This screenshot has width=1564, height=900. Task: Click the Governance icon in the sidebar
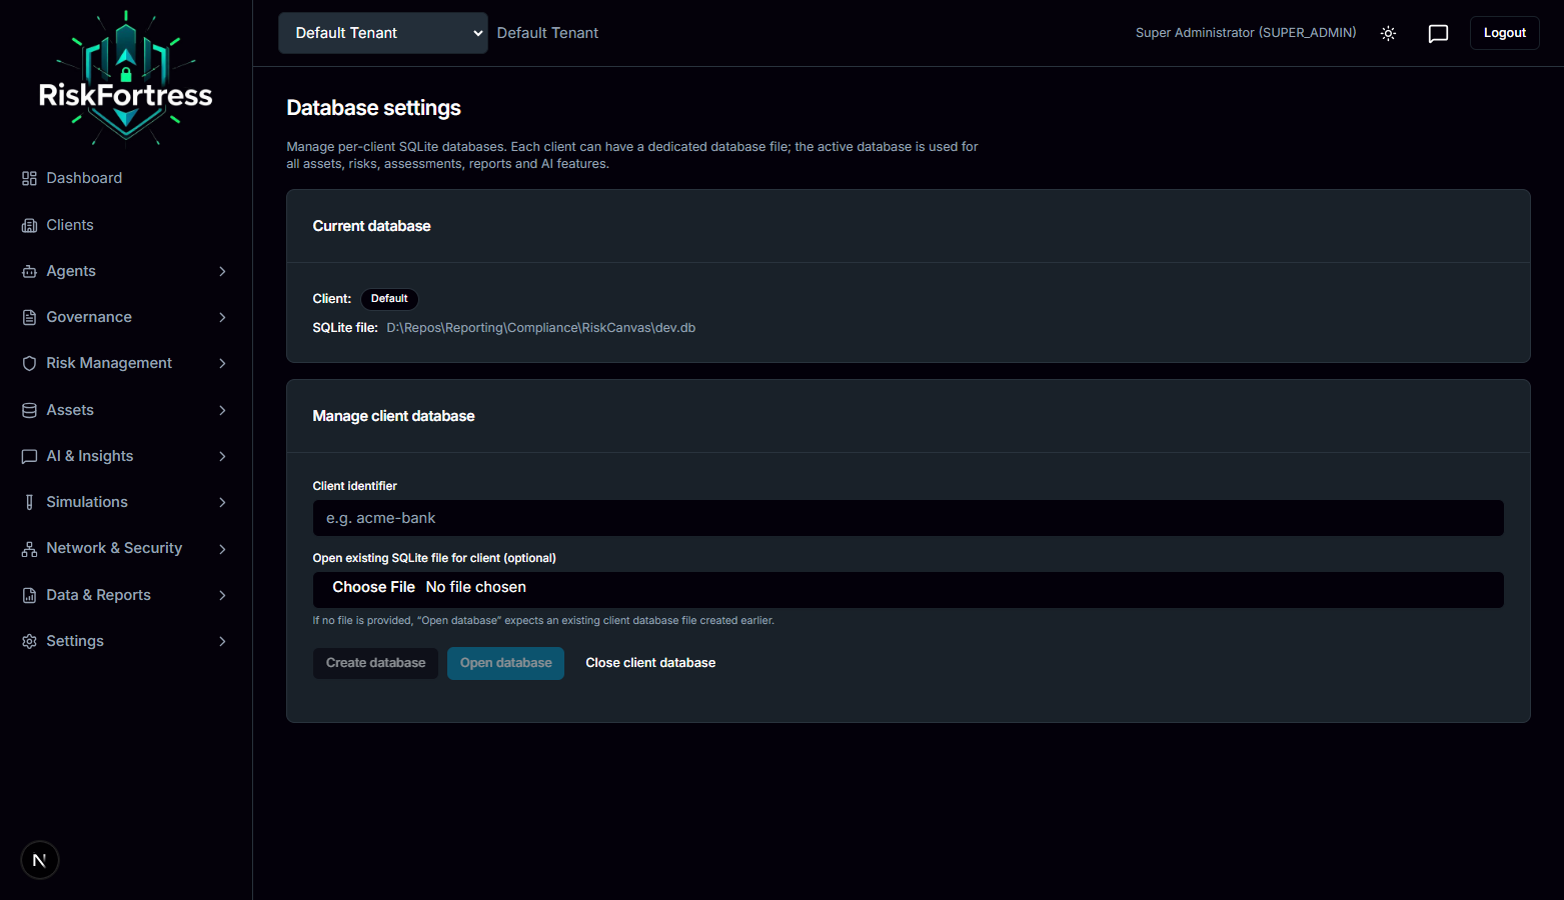(29, 316)
